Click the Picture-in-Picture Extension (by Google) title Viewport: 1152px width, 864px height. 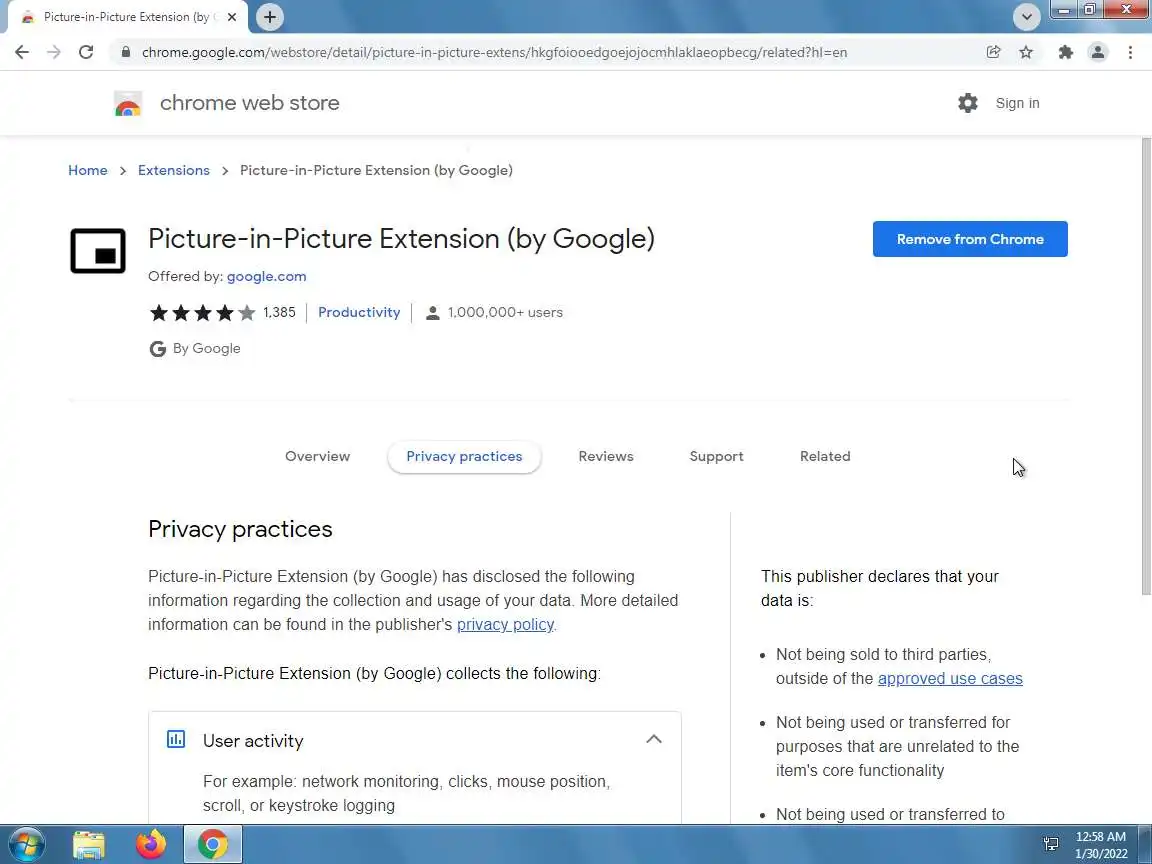(401, 239)
